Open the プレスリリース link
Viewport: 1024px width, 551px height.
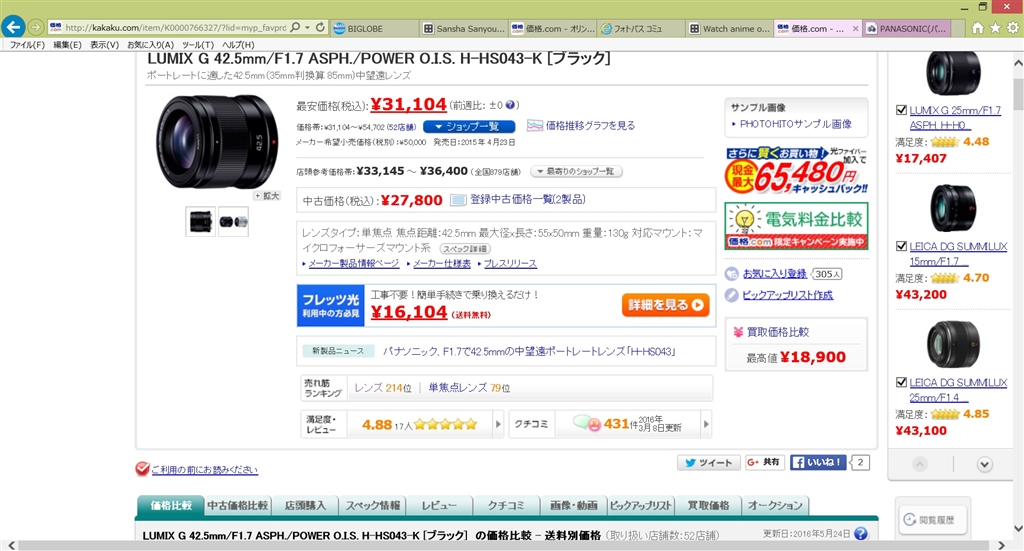pos(510,264)
